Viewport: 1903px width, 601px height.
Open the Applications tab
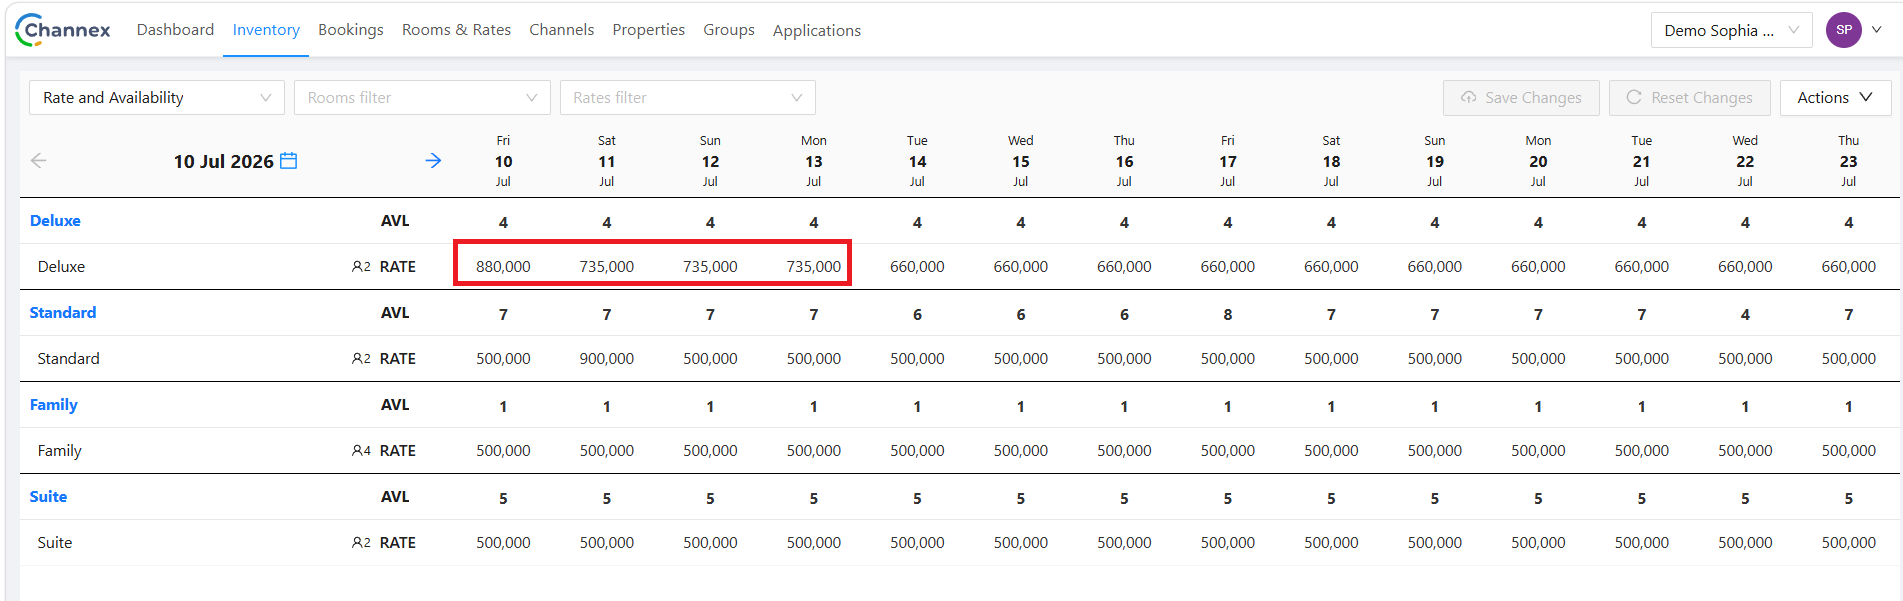816,30
